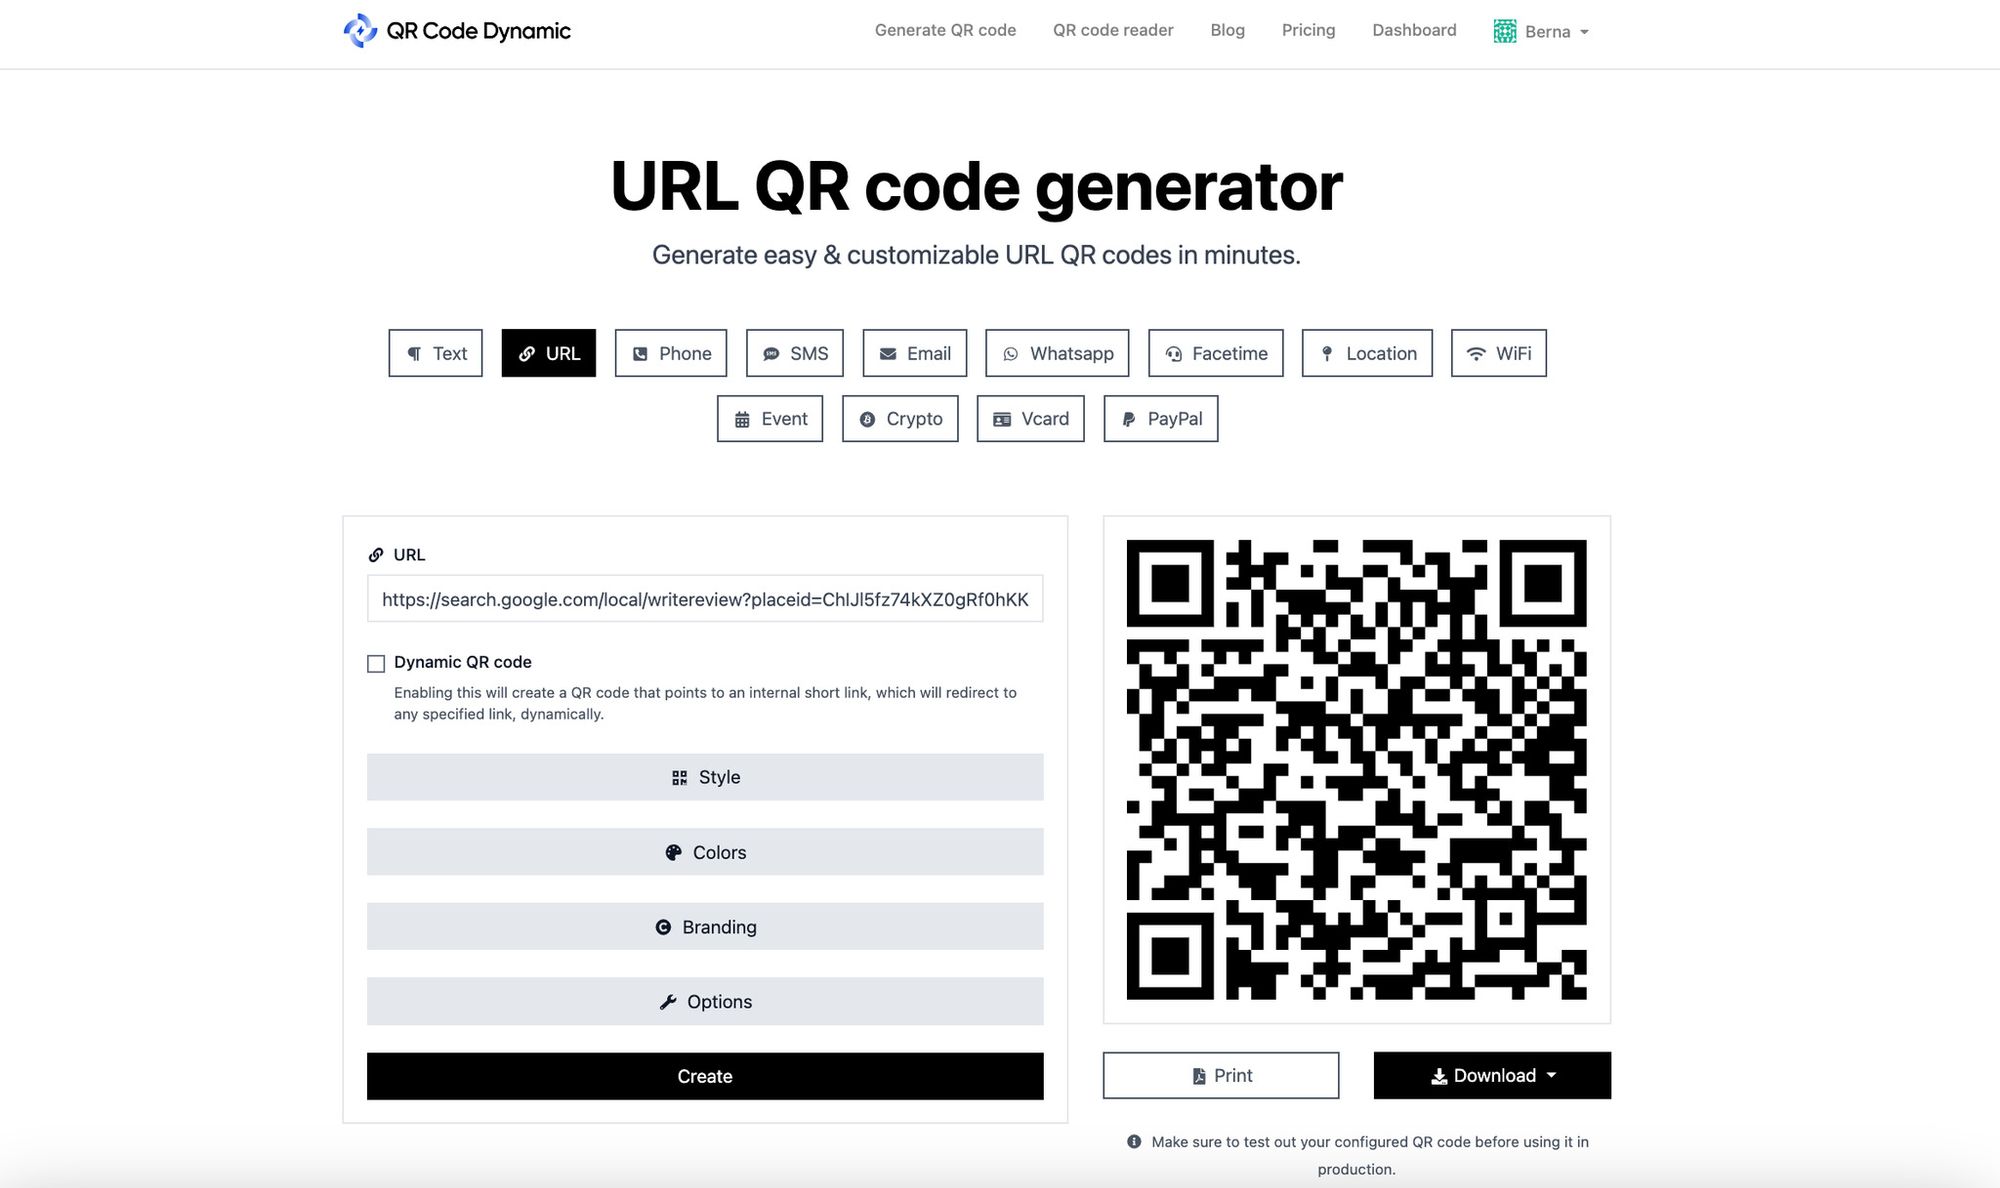Click the Print button
2000x1188 pixels.
1221,1075
